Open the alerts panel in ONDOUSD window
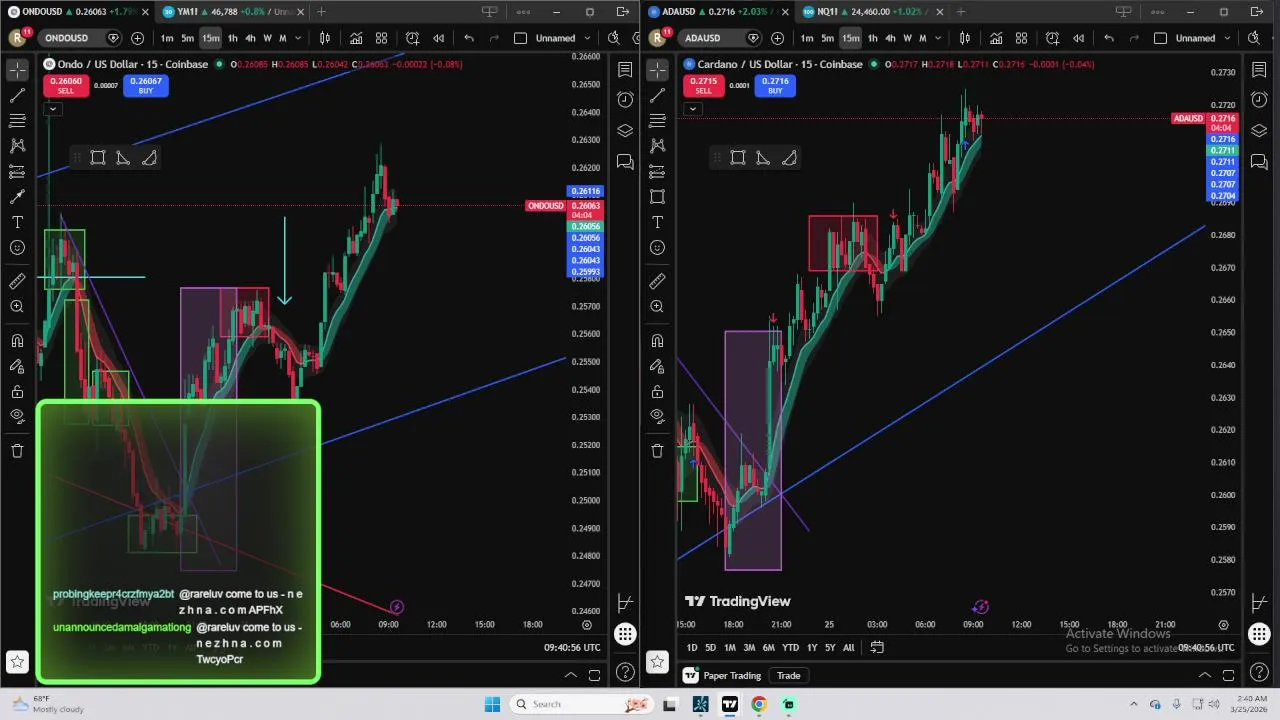This screenshot has width=1280, height=720. pos(625,99)
